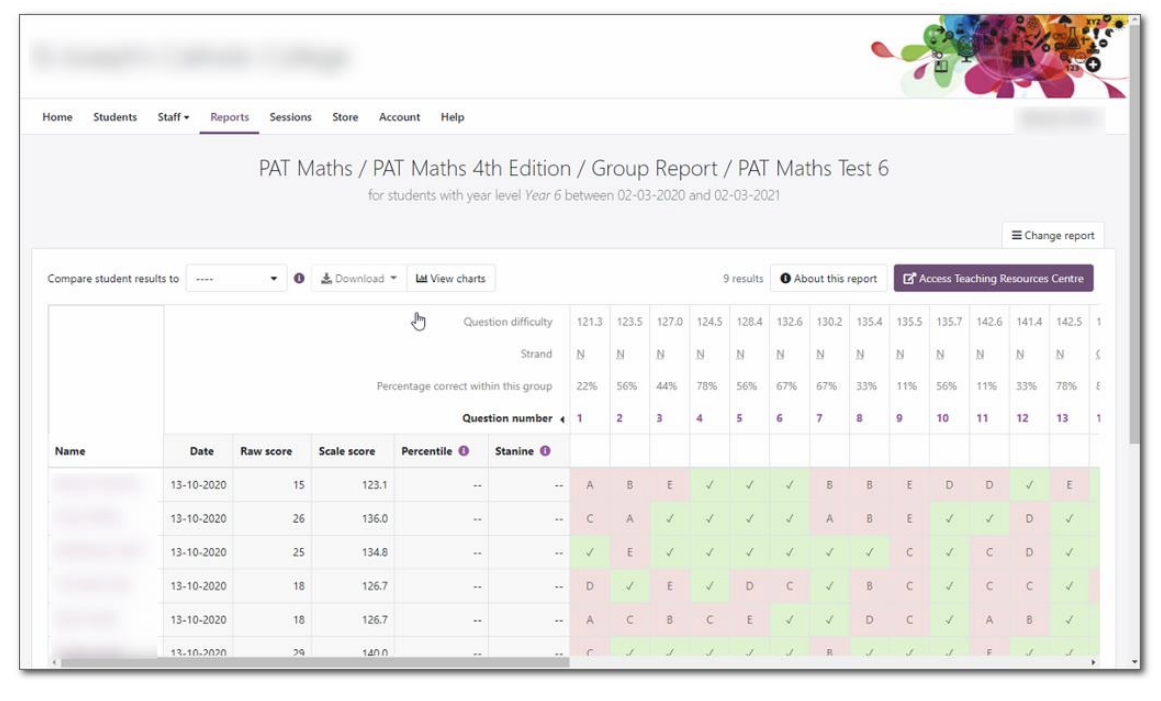Switch to the Sessions tab
Image resolution: width=1161 pixels, height=701 pixels.
click(290, 117)
